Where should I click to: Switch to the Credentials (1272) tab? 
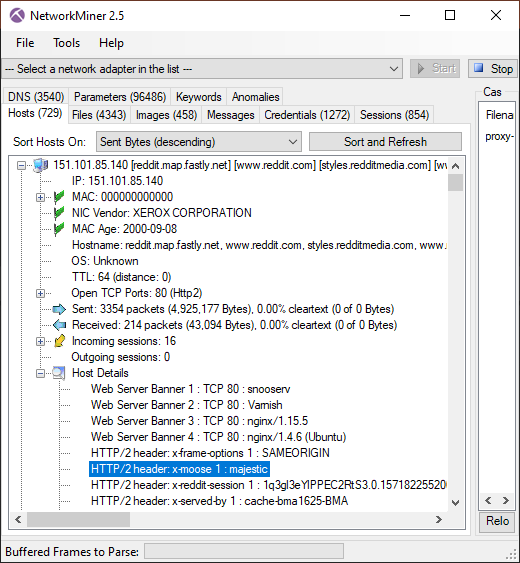point(307,115)
